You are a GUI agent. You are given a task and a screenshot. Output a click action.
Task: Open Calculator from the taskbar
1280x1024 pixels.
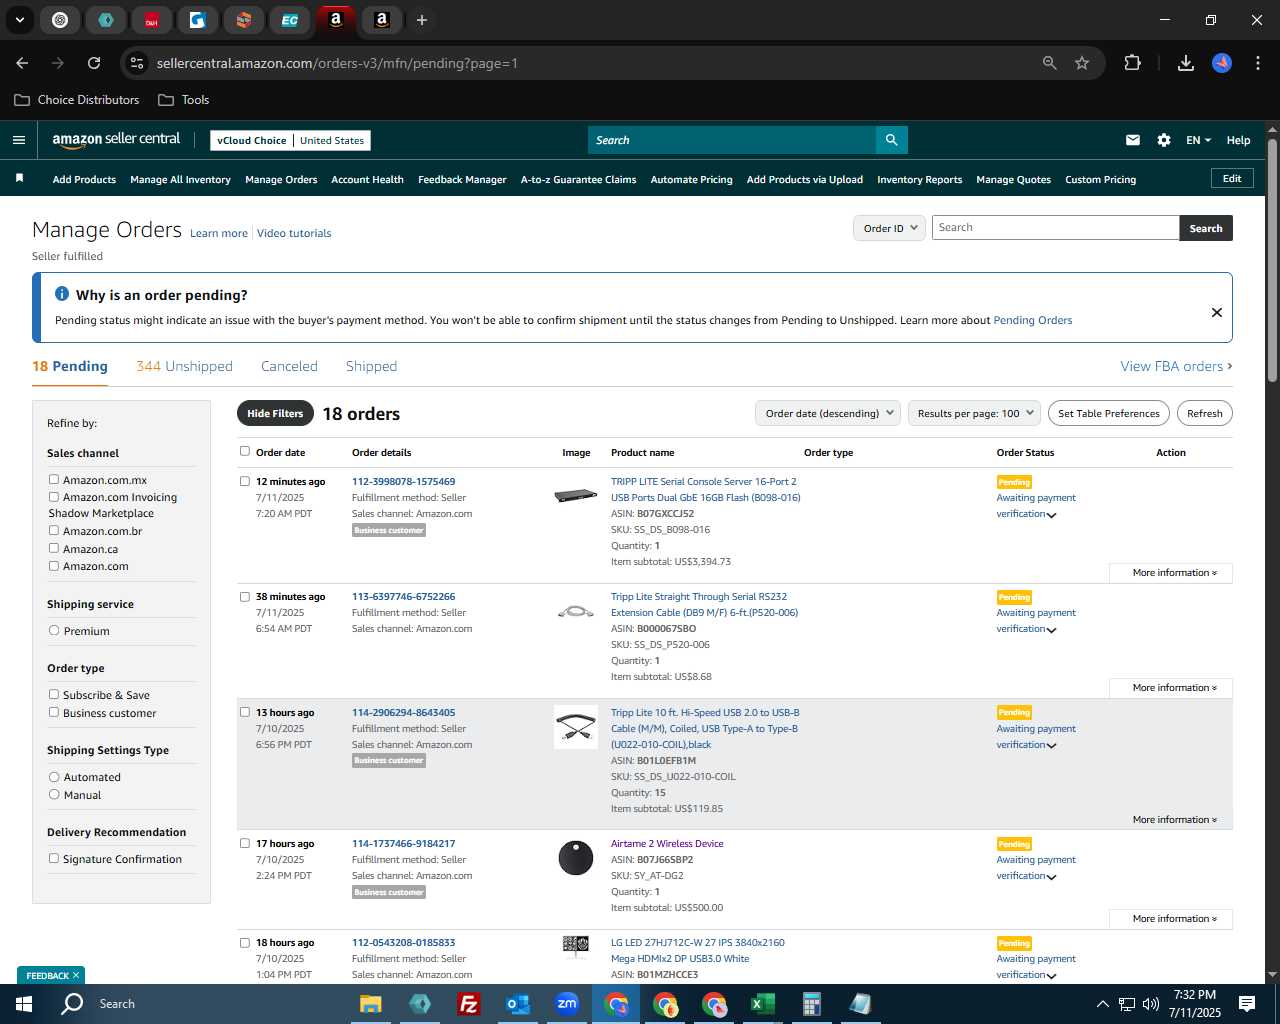click(x=811, y=1004)
